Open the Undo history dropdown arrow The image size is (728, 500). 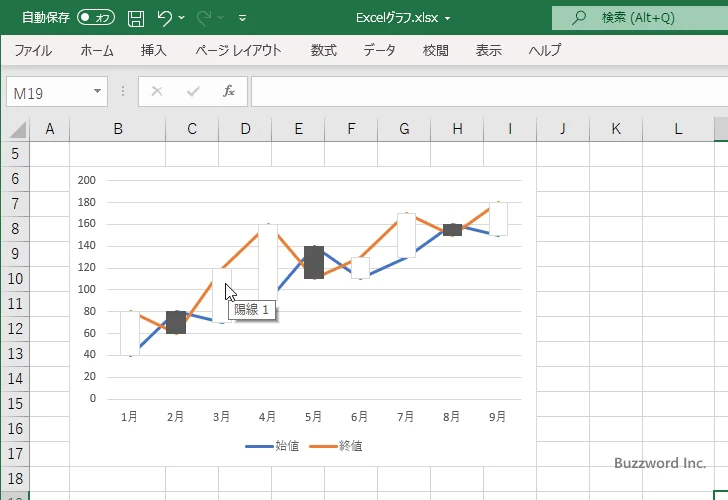182,18
